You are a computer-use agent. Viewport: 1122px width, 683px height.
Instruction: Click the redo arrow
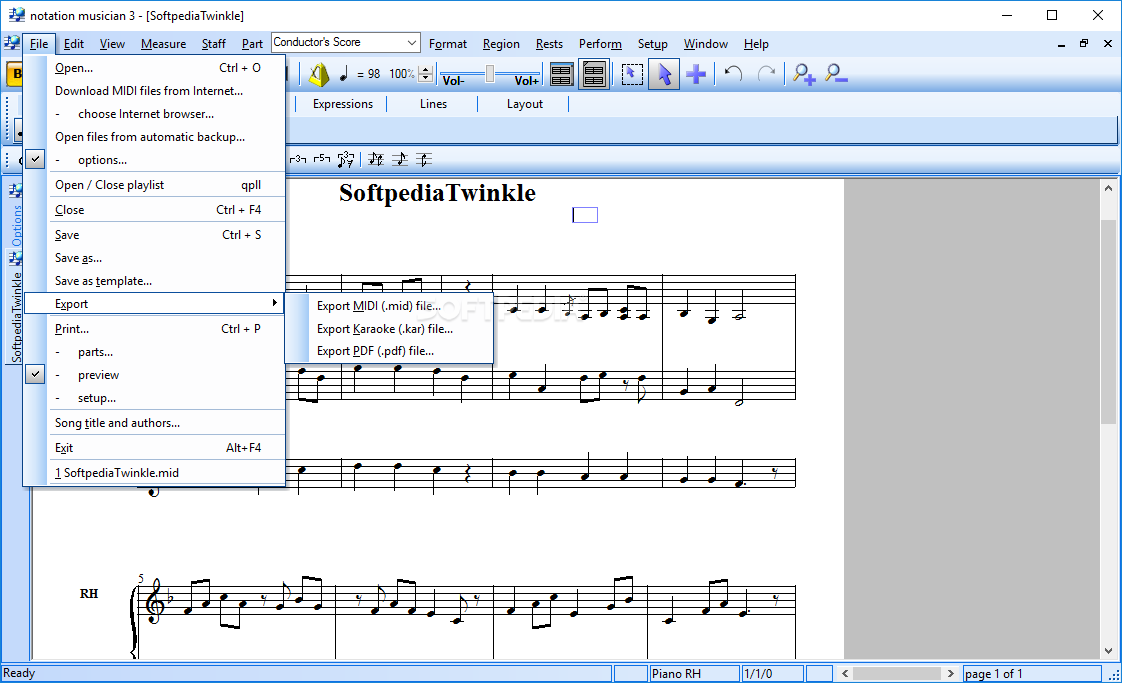coord(766,74)
